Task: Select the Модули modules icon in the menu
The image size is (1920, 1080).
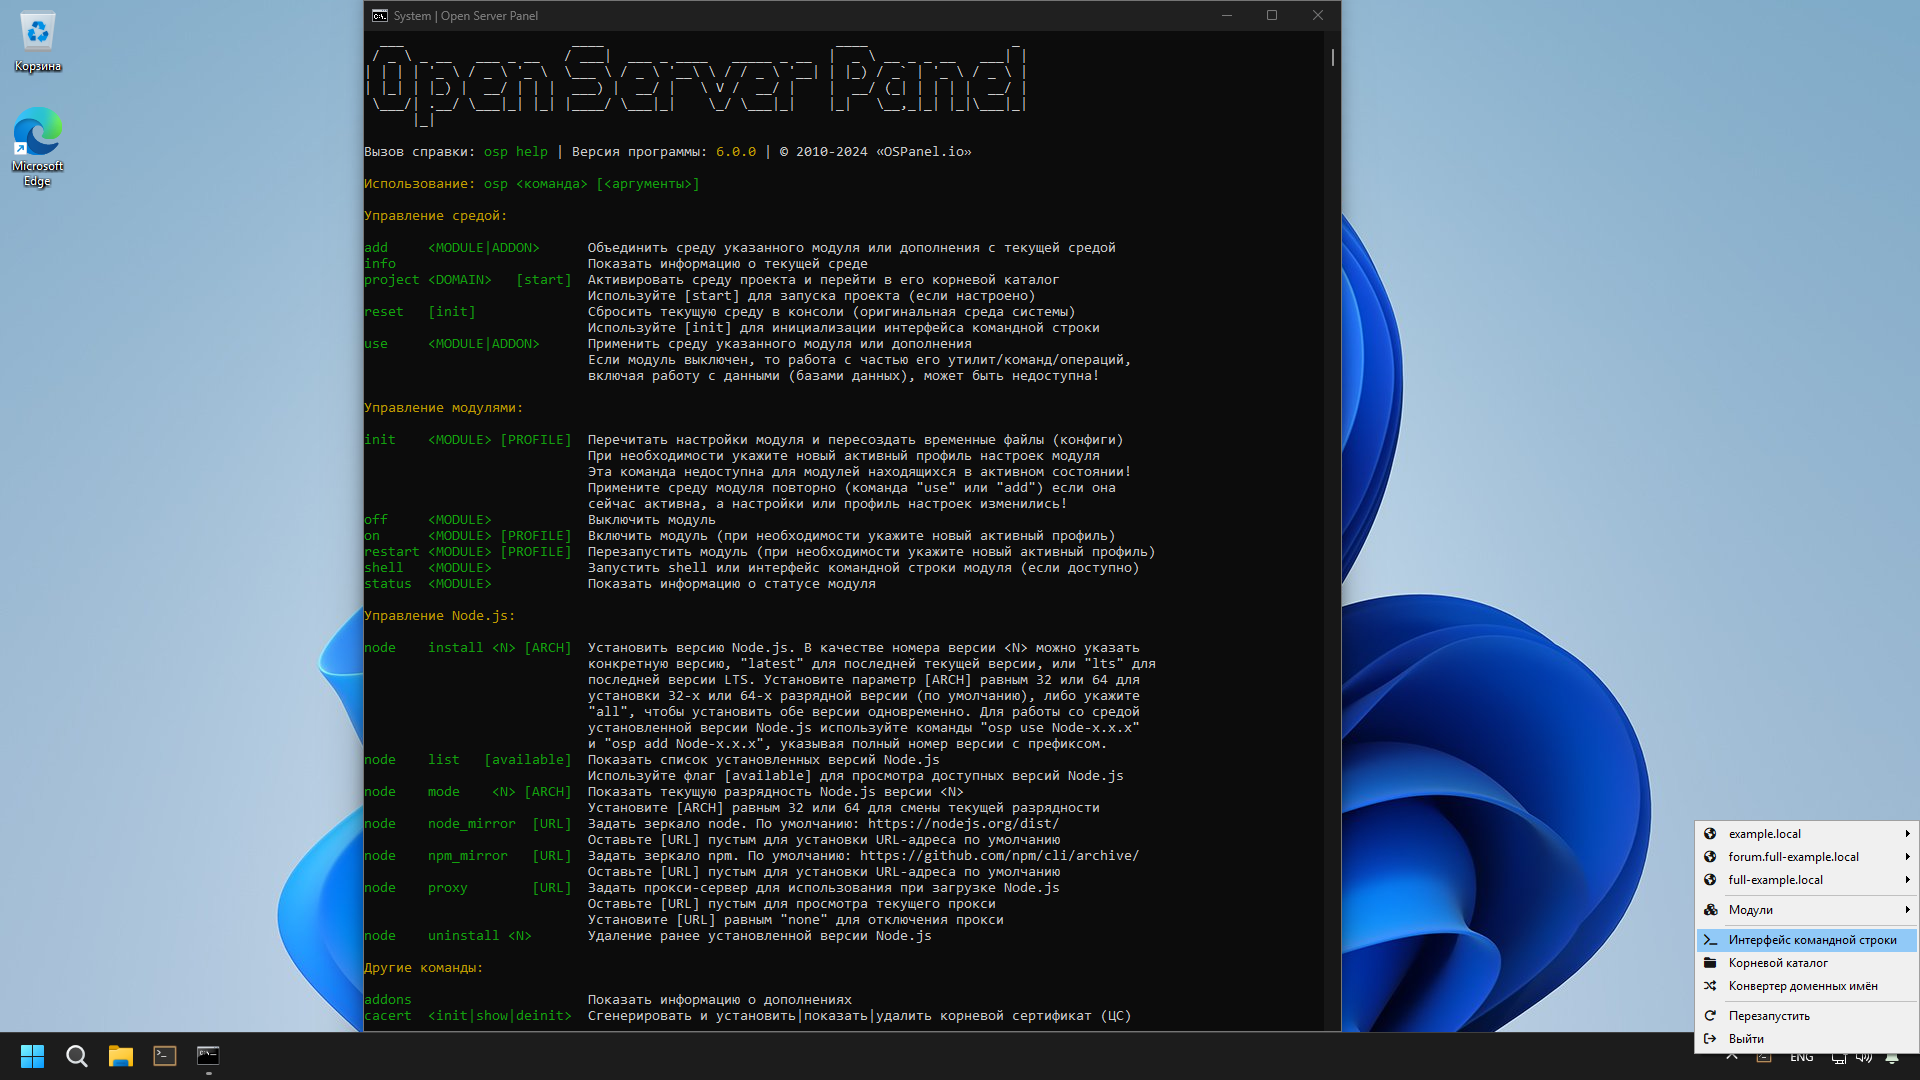Action: point(1711,909)
